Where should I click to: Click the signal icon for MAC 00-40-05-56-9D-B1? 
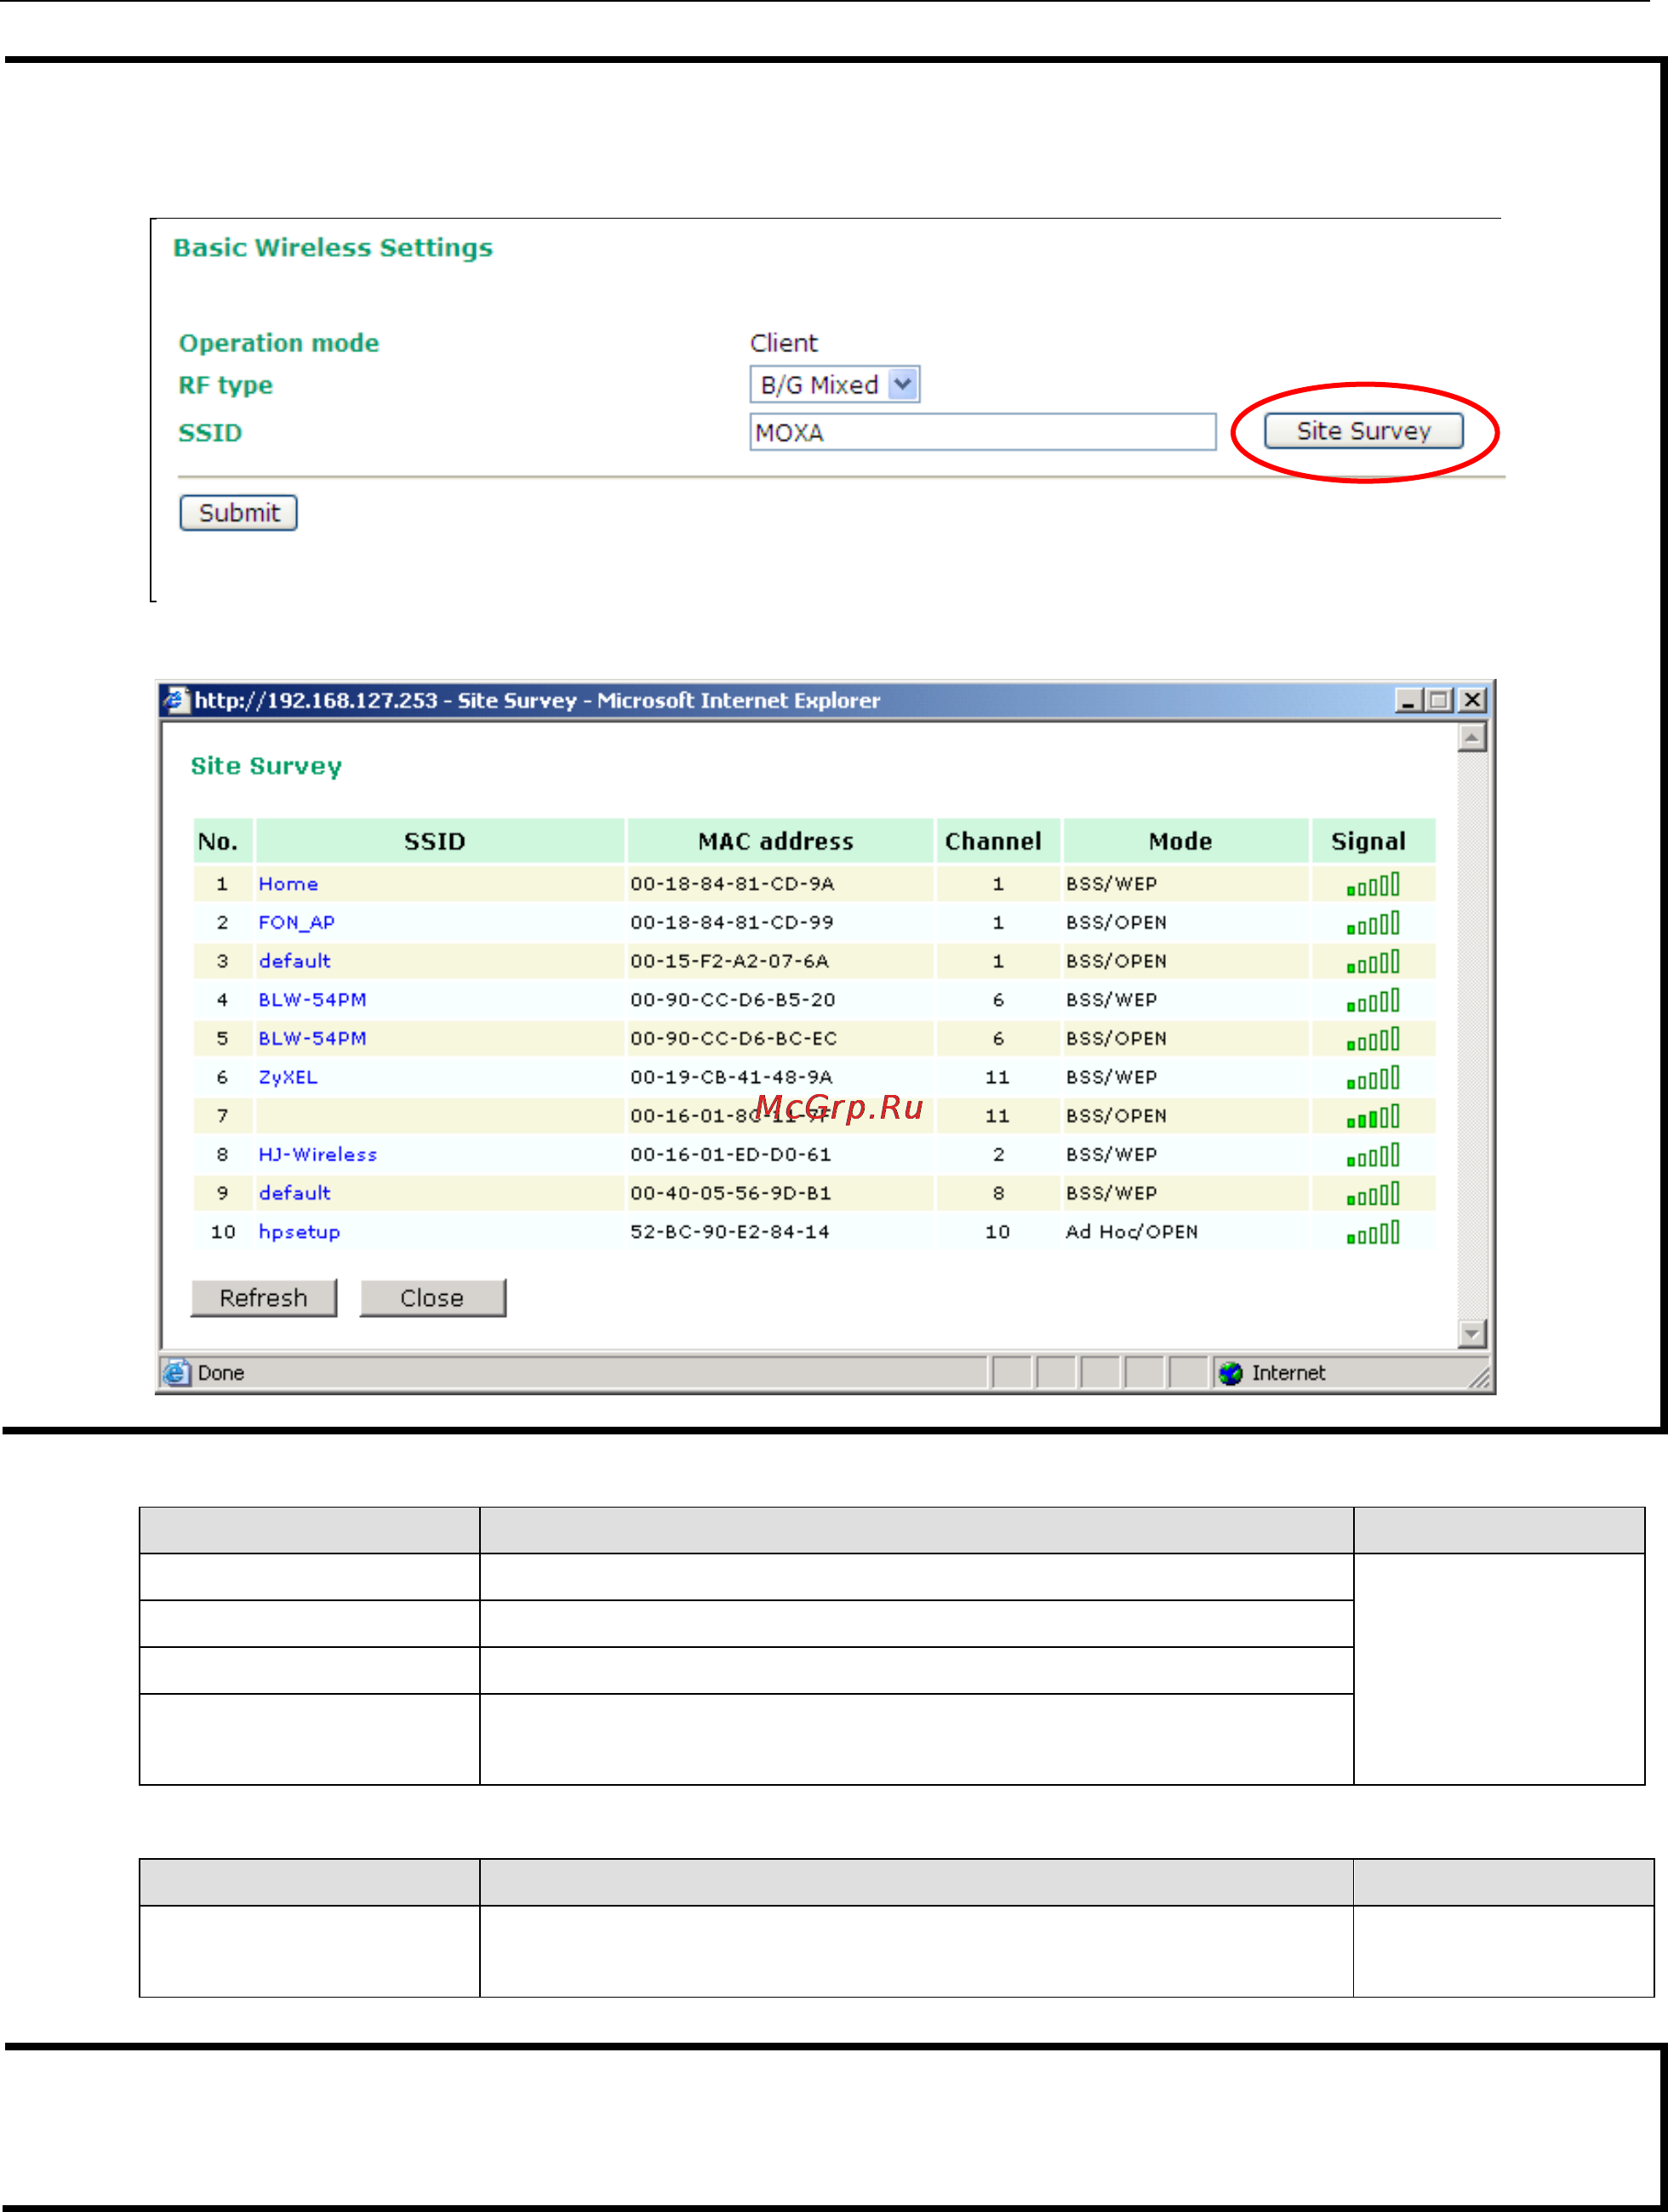coord(1373,1194)
